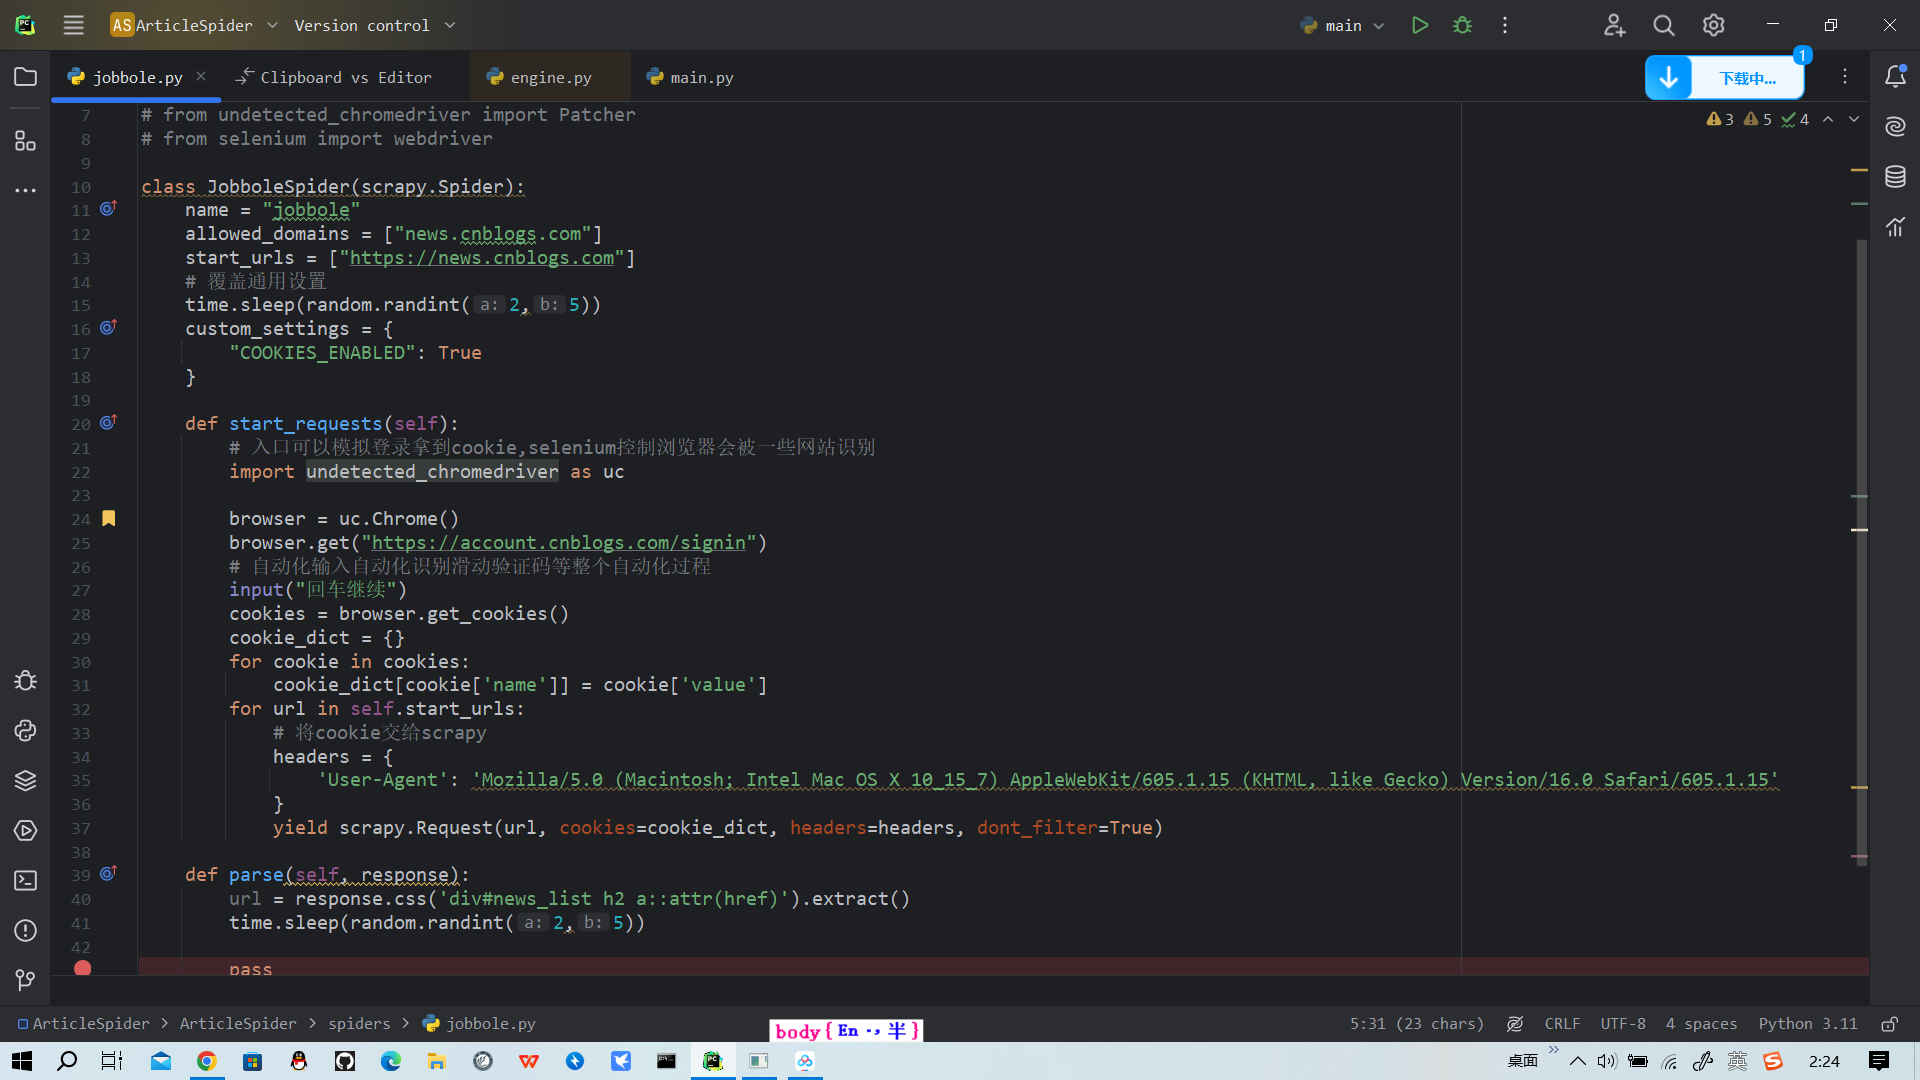Go to previous highlighted problem arrow
The image size is (1920, 1080).
point(1828,119)
